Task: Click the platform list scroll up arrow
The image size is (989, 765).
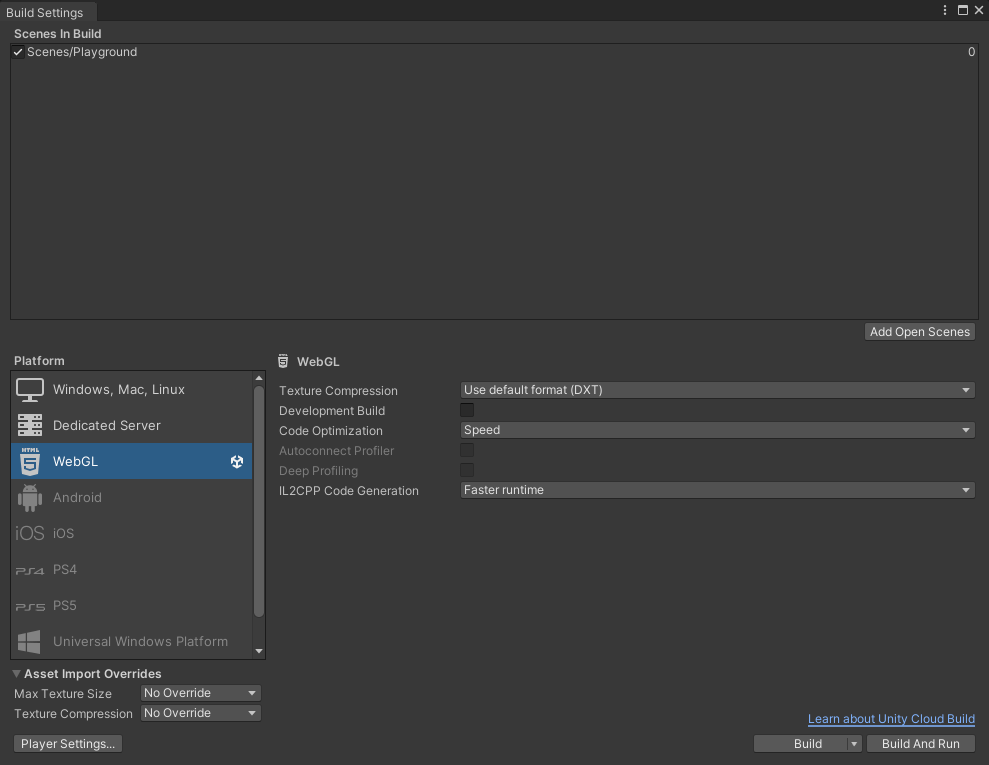Action: pyautogui.click(x=259, y=378)
